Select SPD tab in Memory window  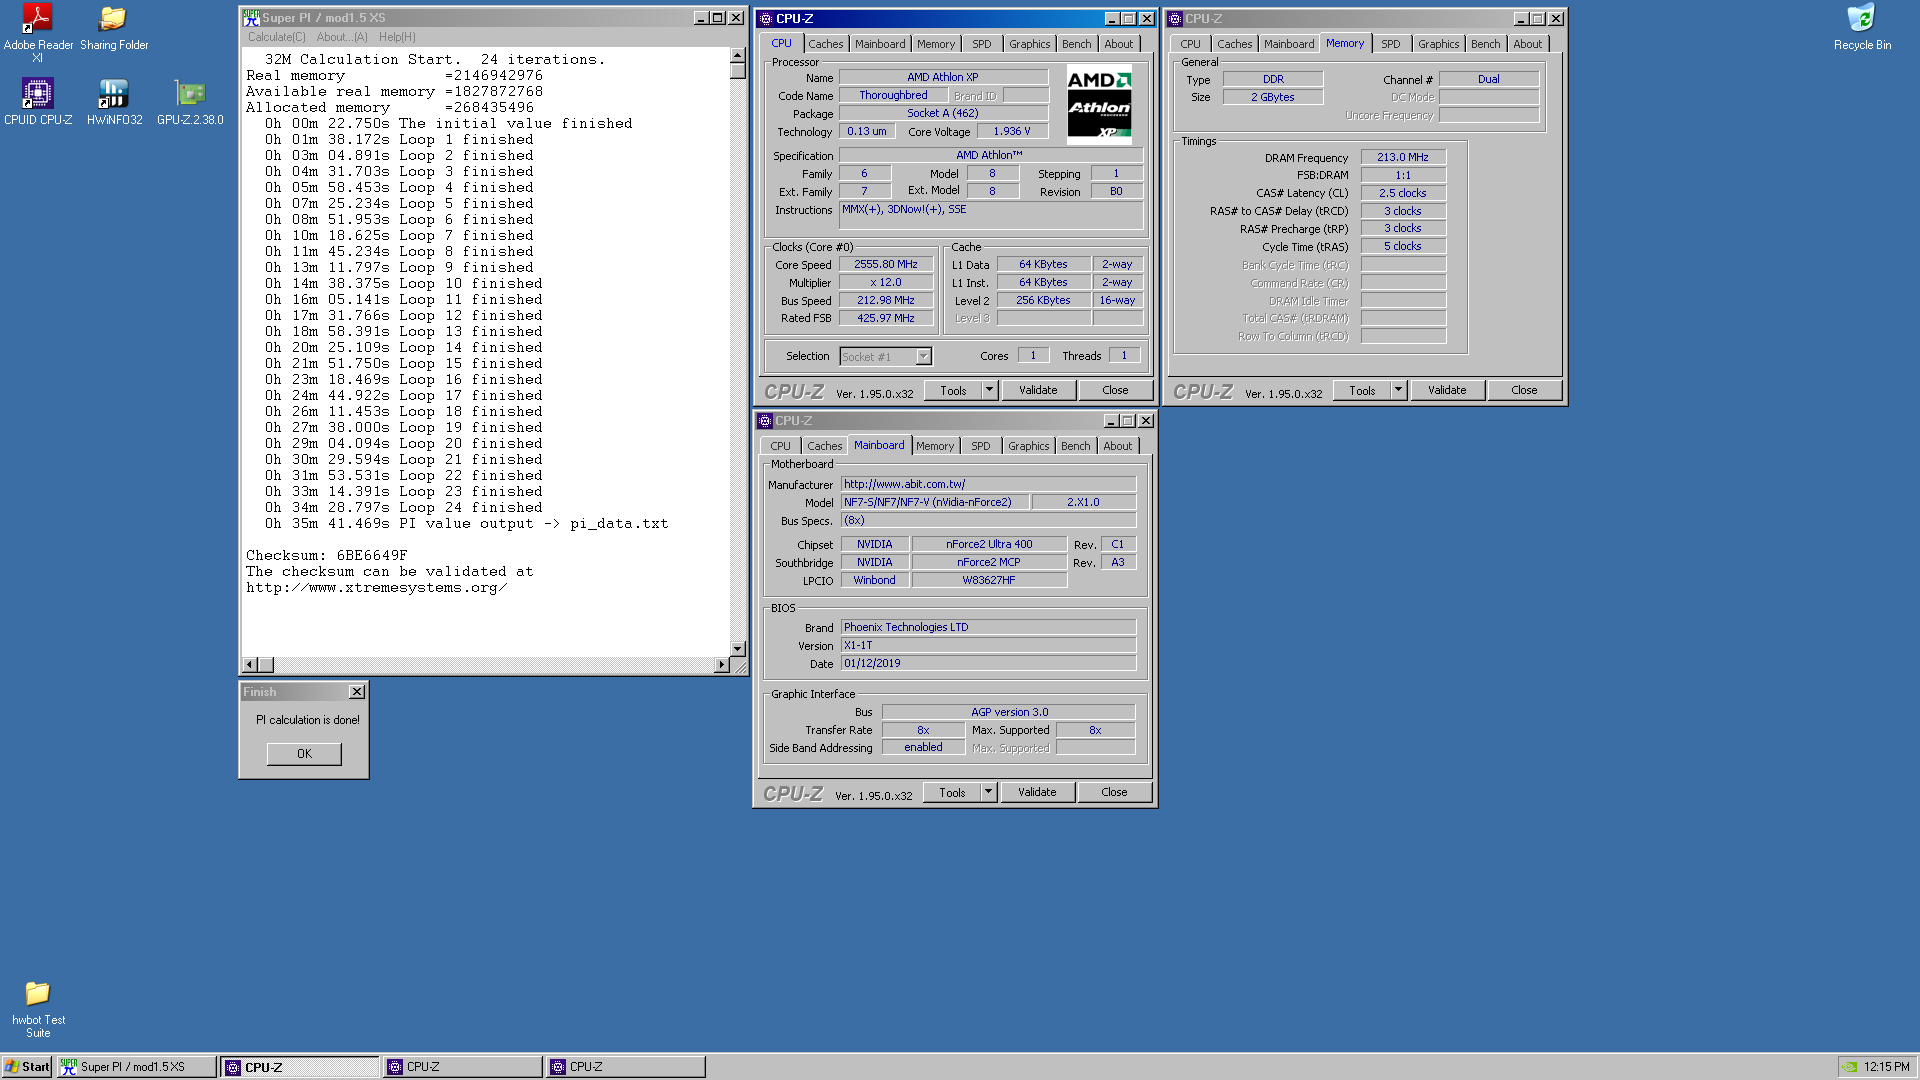pos(1391,44)
